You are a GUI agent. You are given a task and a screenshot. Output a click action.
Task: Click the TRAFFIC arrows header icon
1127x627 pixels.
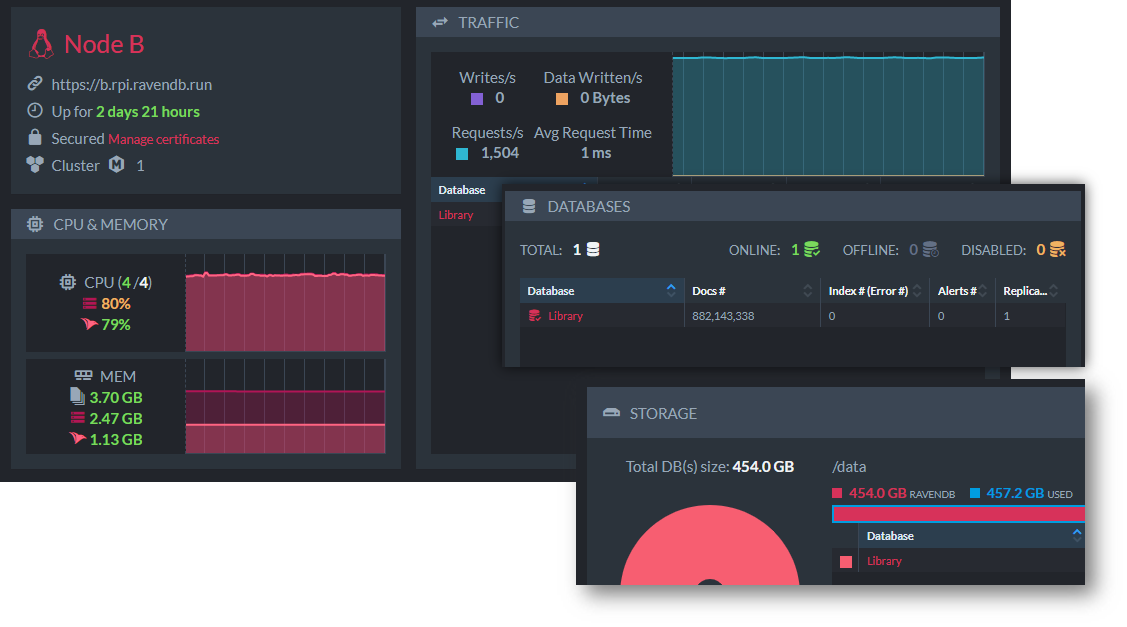point(440,22)
